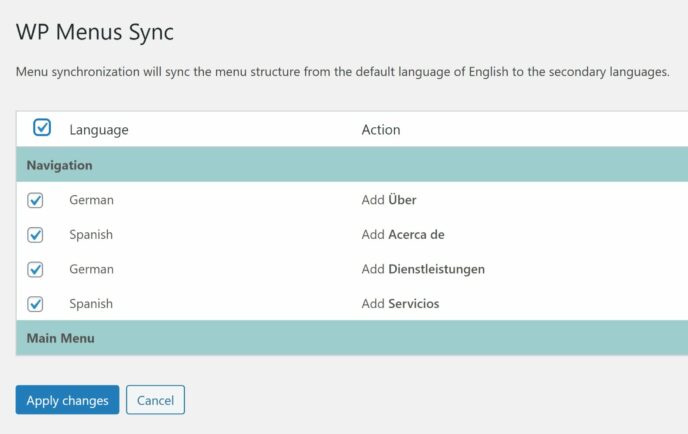The image size is (688, 434).
Task: Click the Add Servicios action text
Action: [400, 304]
